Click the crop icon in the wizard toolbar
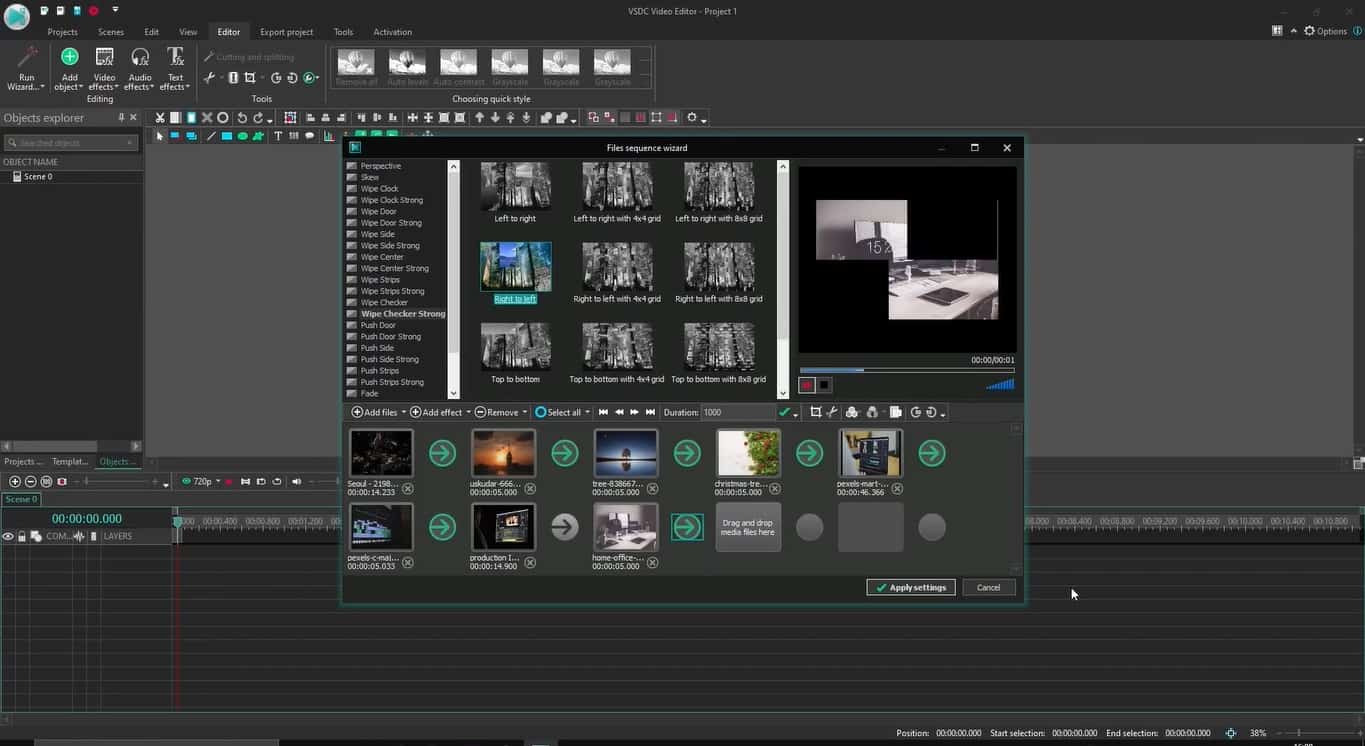This screenshot has width=1365, height=746. [x=816, y=412]
